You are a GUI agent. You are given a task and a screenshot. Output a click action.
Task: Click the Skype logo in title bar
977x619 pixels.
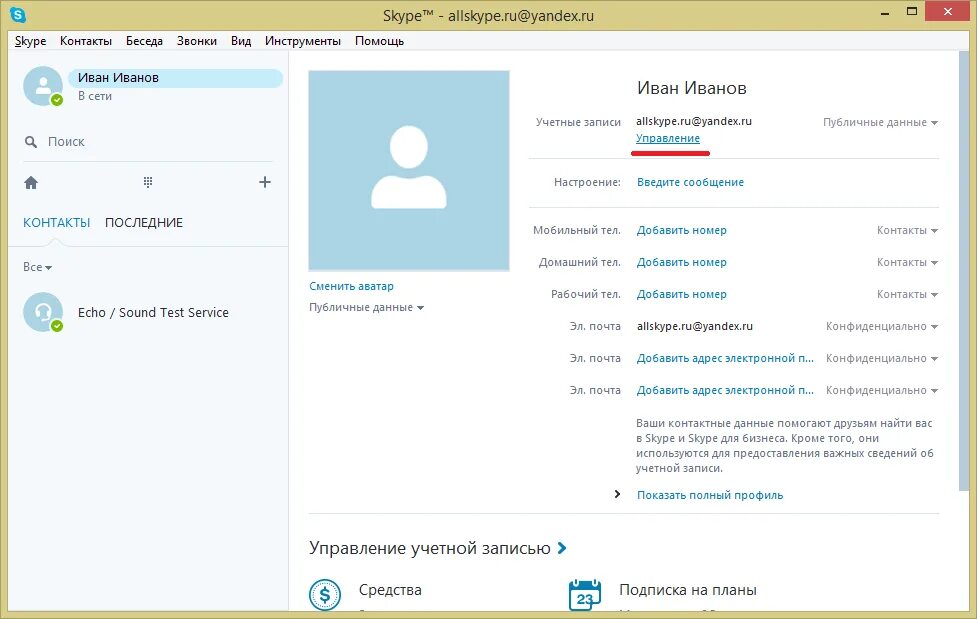click(18, 14)
